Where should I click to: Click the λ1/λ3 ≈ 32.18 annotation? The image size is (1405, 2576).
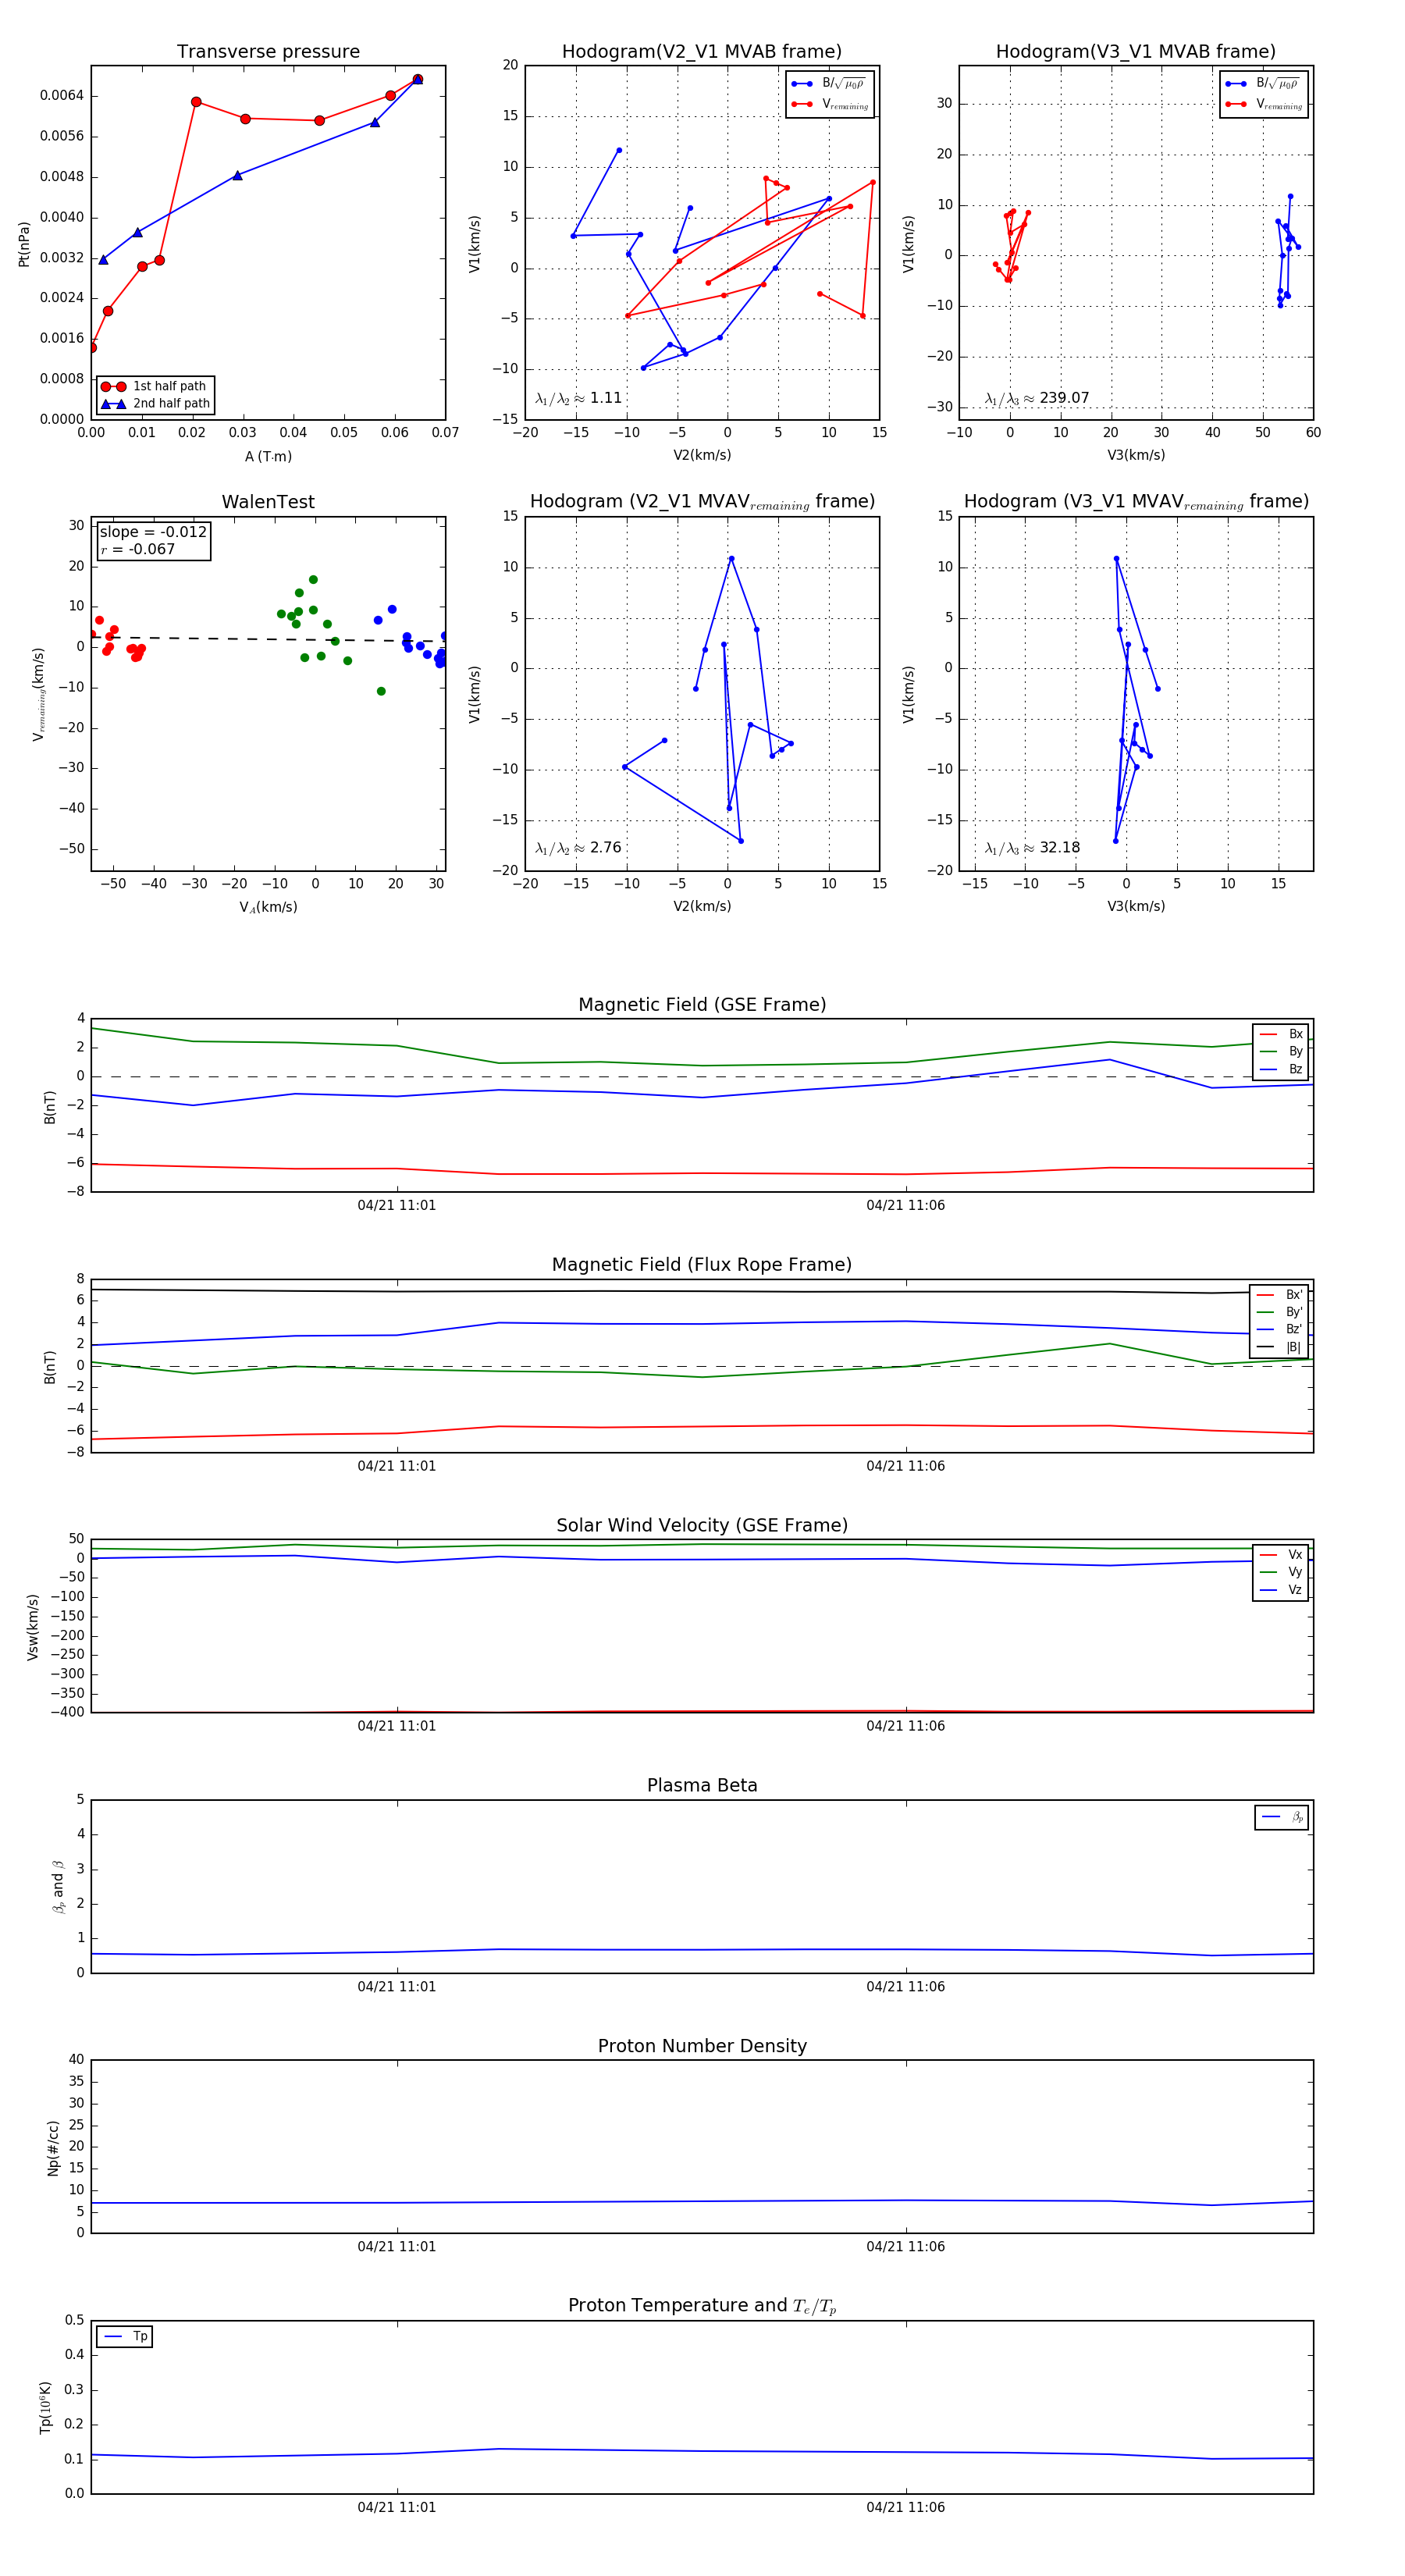[x=1033, y=848]
